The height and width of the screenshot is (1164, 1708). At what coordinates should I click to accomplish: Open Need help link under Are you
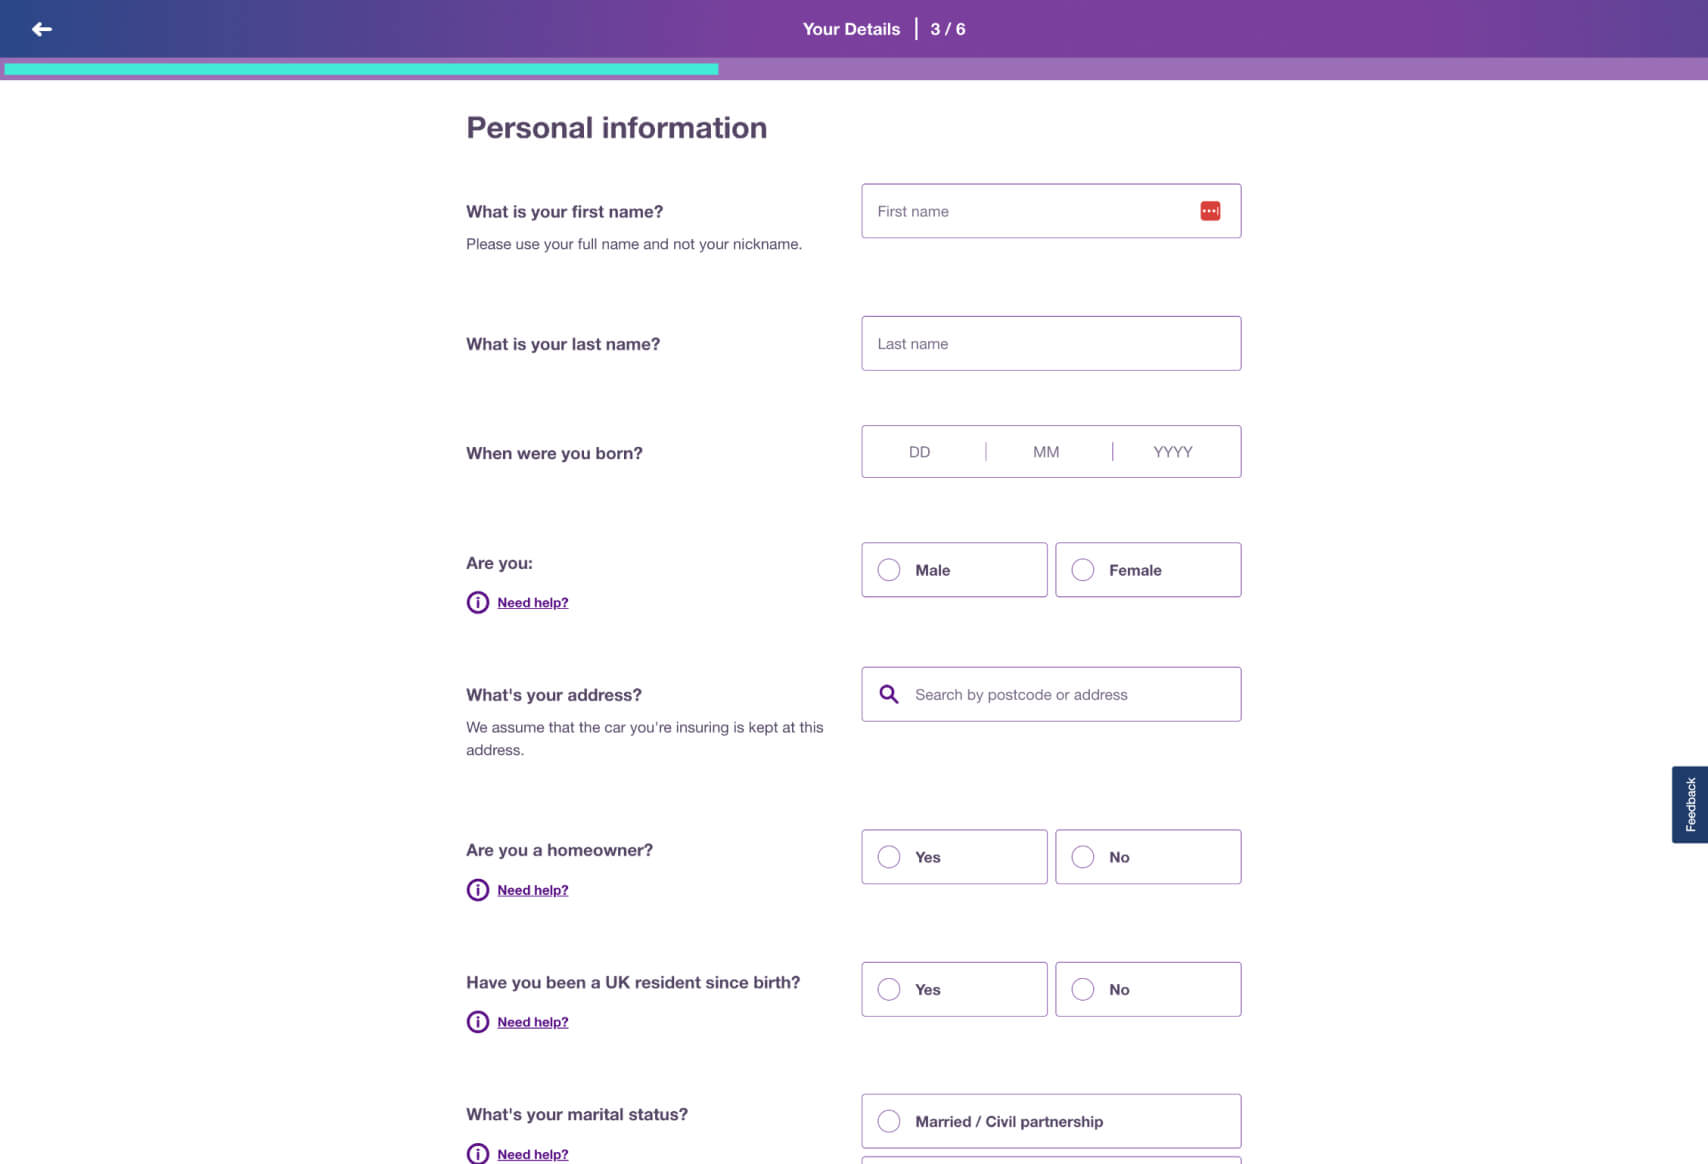(533, 602)
